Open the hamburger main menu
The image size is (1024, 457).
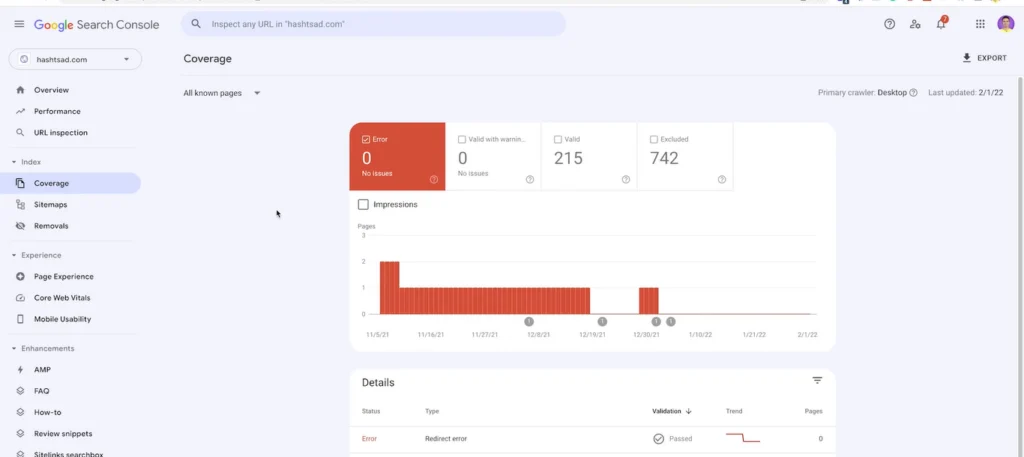click(x=19, y=24)
